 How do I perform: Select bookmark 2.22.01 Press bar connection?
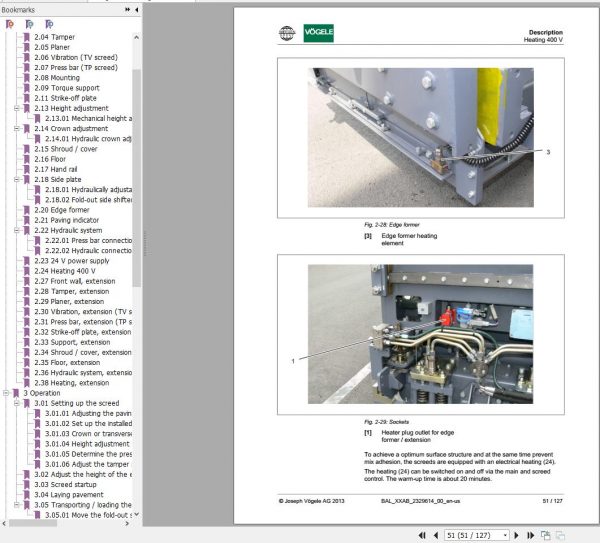88,241
